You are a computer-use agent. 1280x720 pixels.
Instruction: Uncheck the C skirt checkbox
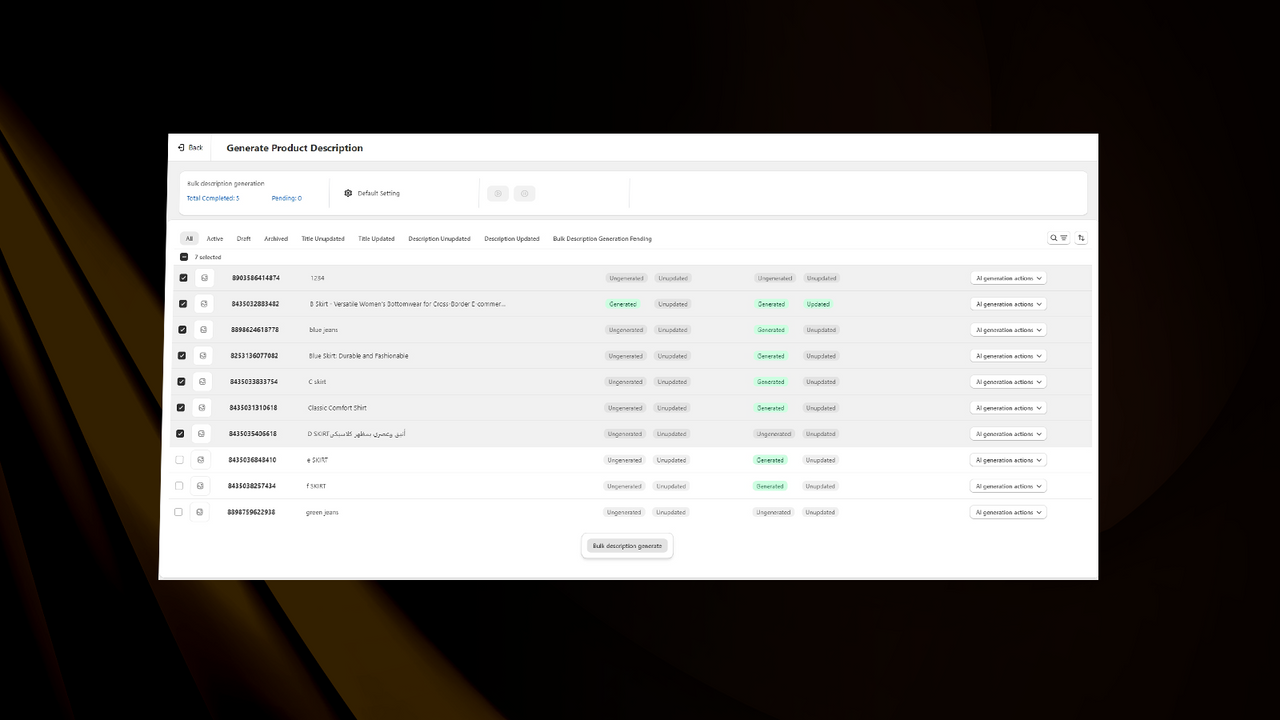click(181, 382)
